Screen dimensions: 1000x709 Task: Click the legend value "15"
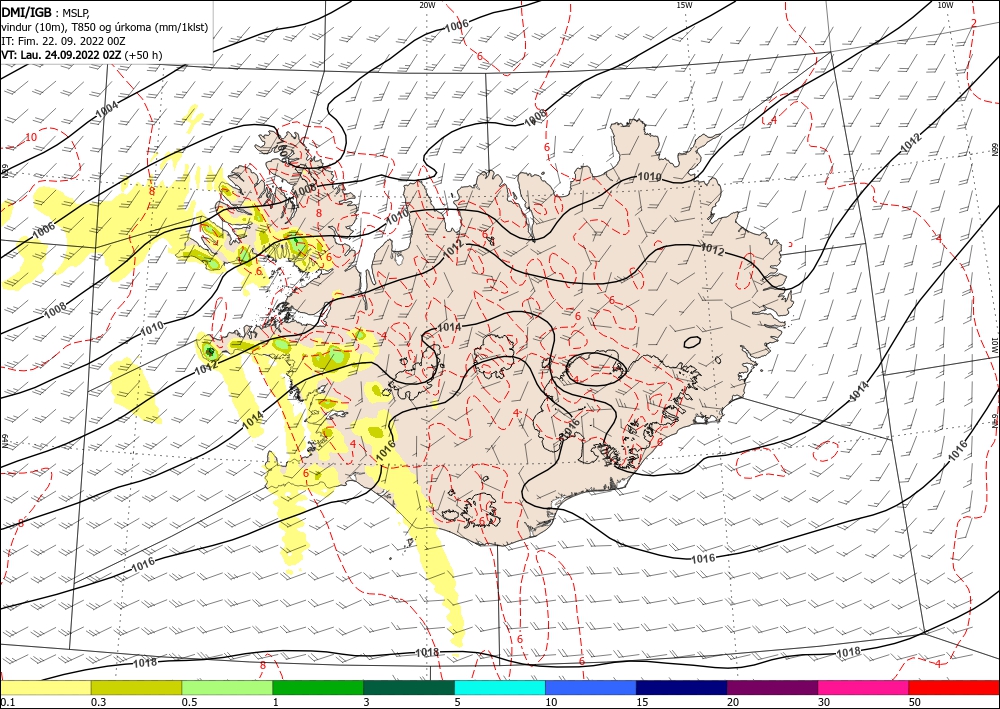(x=642, y=702)
